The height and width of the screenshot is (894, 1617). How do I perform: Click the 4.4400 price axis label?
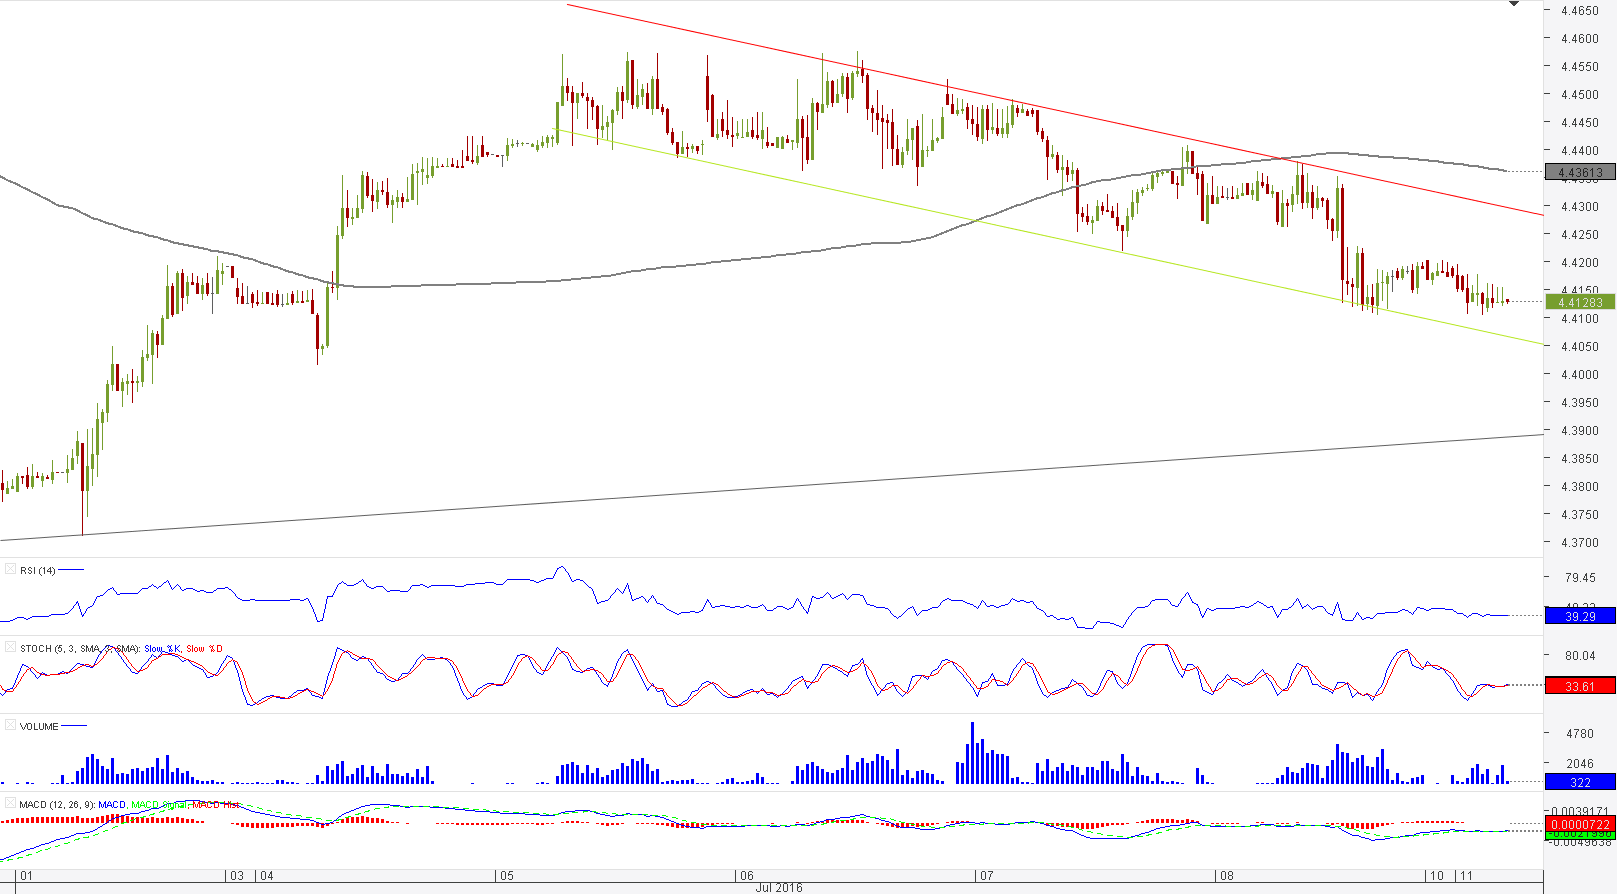tap(1580, 151)
